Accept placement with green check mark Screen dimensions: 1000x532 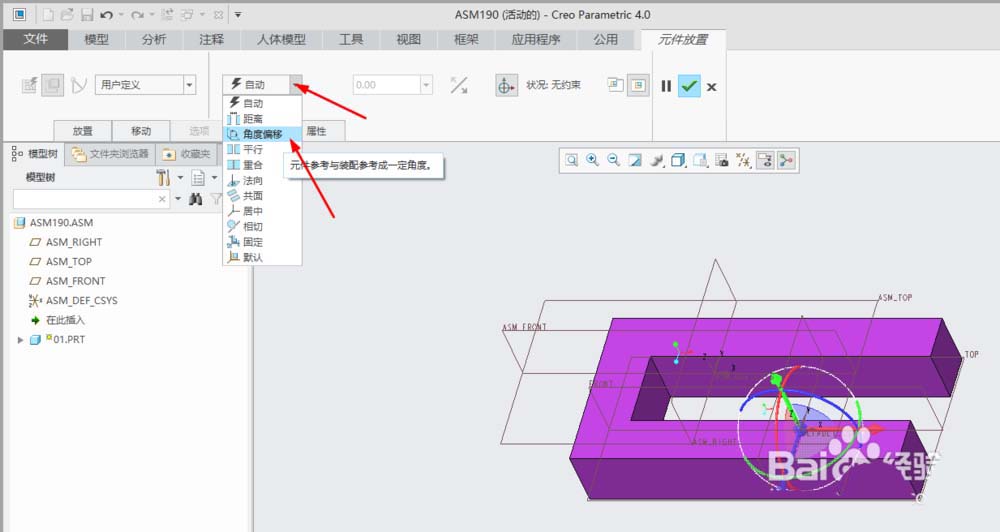point(689,85)
